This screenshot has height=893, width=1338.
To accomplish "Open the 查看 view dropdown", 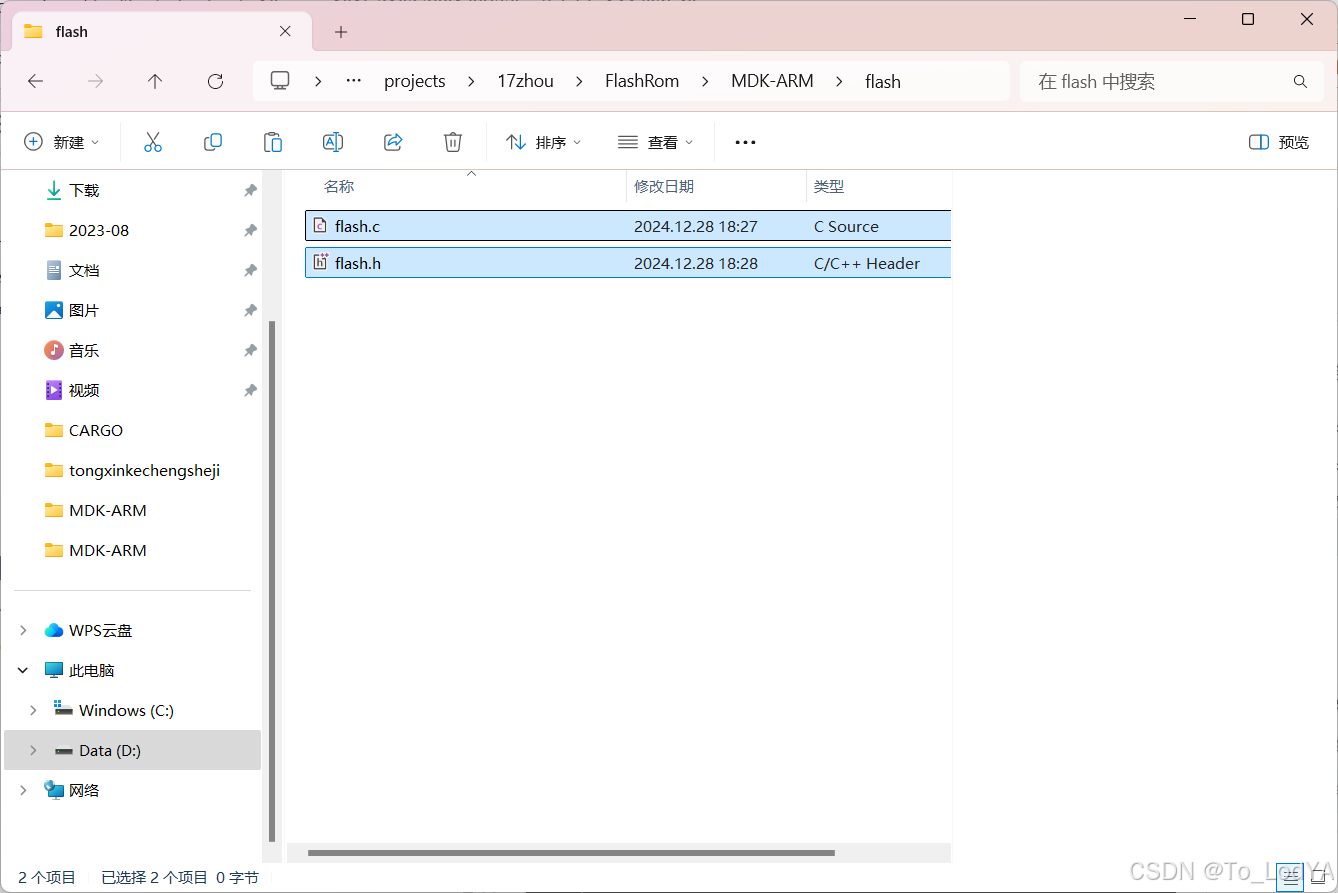I will pyautogui.click(x=656, y=142).
